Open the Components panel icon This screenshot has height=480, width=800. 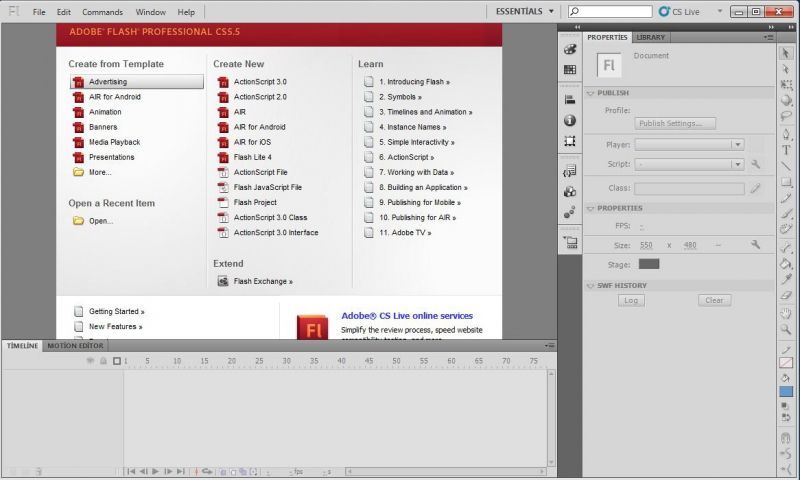pos(570,192)
